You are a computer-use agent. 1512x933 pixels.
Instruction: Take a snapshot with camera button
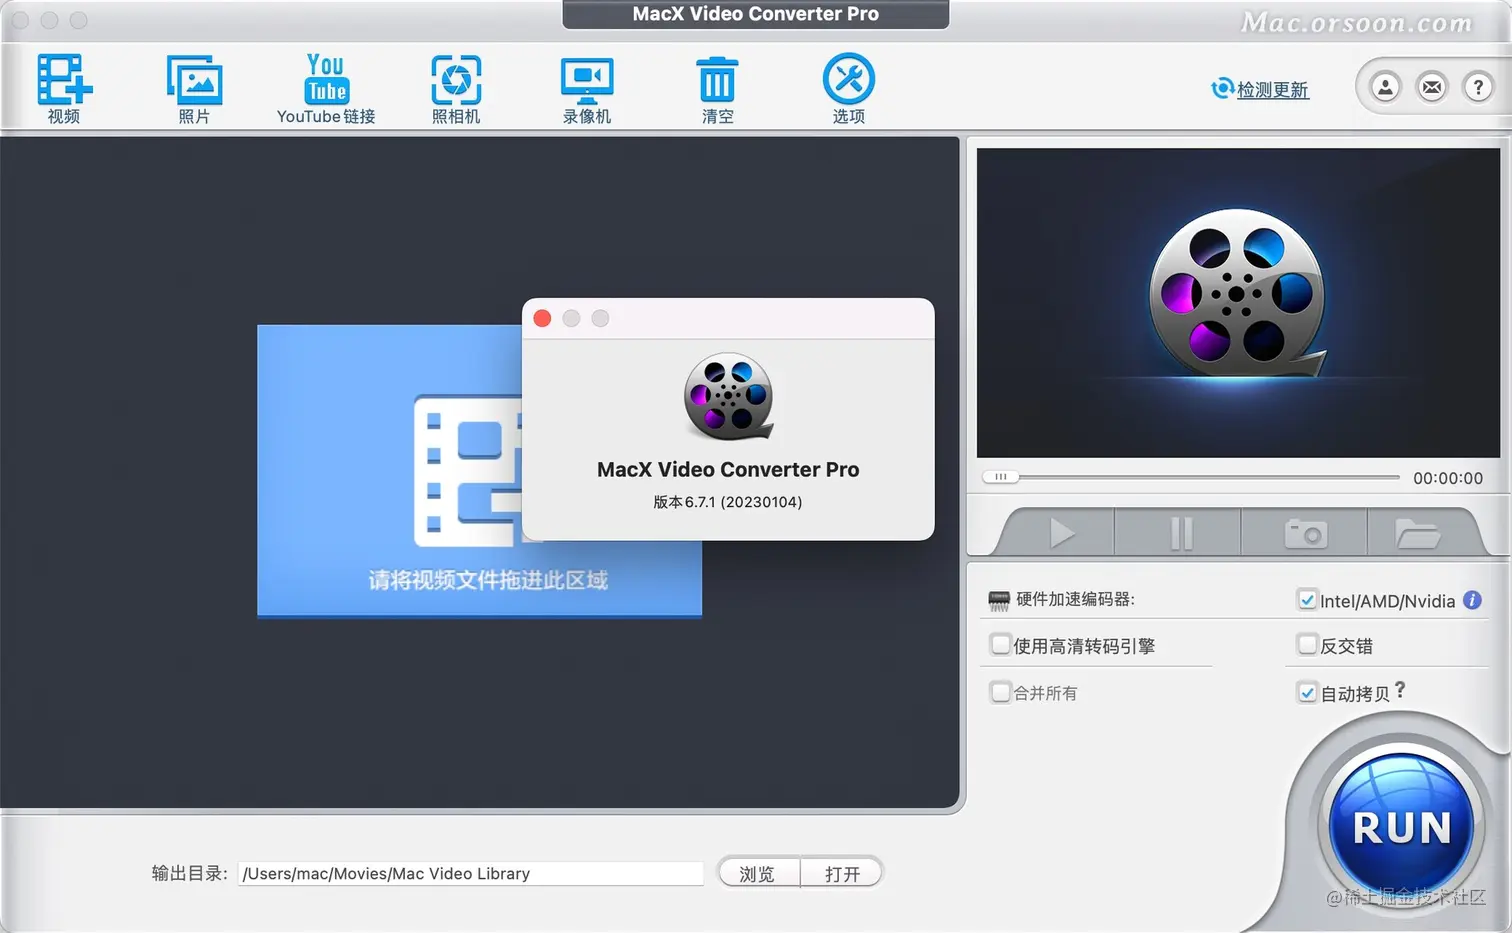point(1305,533)
